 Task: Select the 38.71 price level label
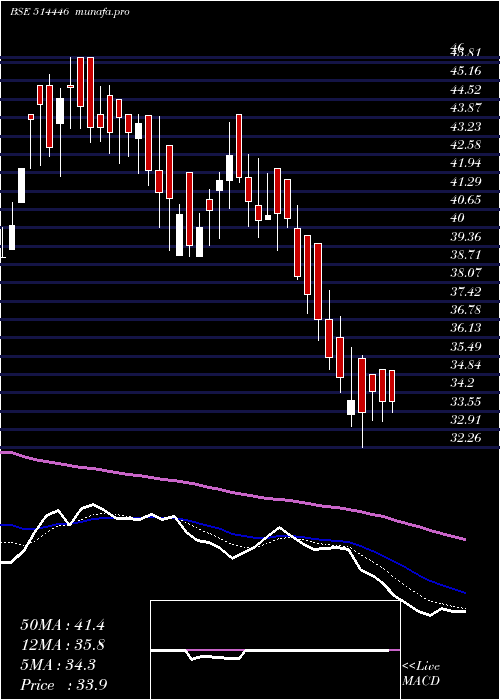point(466,255)
